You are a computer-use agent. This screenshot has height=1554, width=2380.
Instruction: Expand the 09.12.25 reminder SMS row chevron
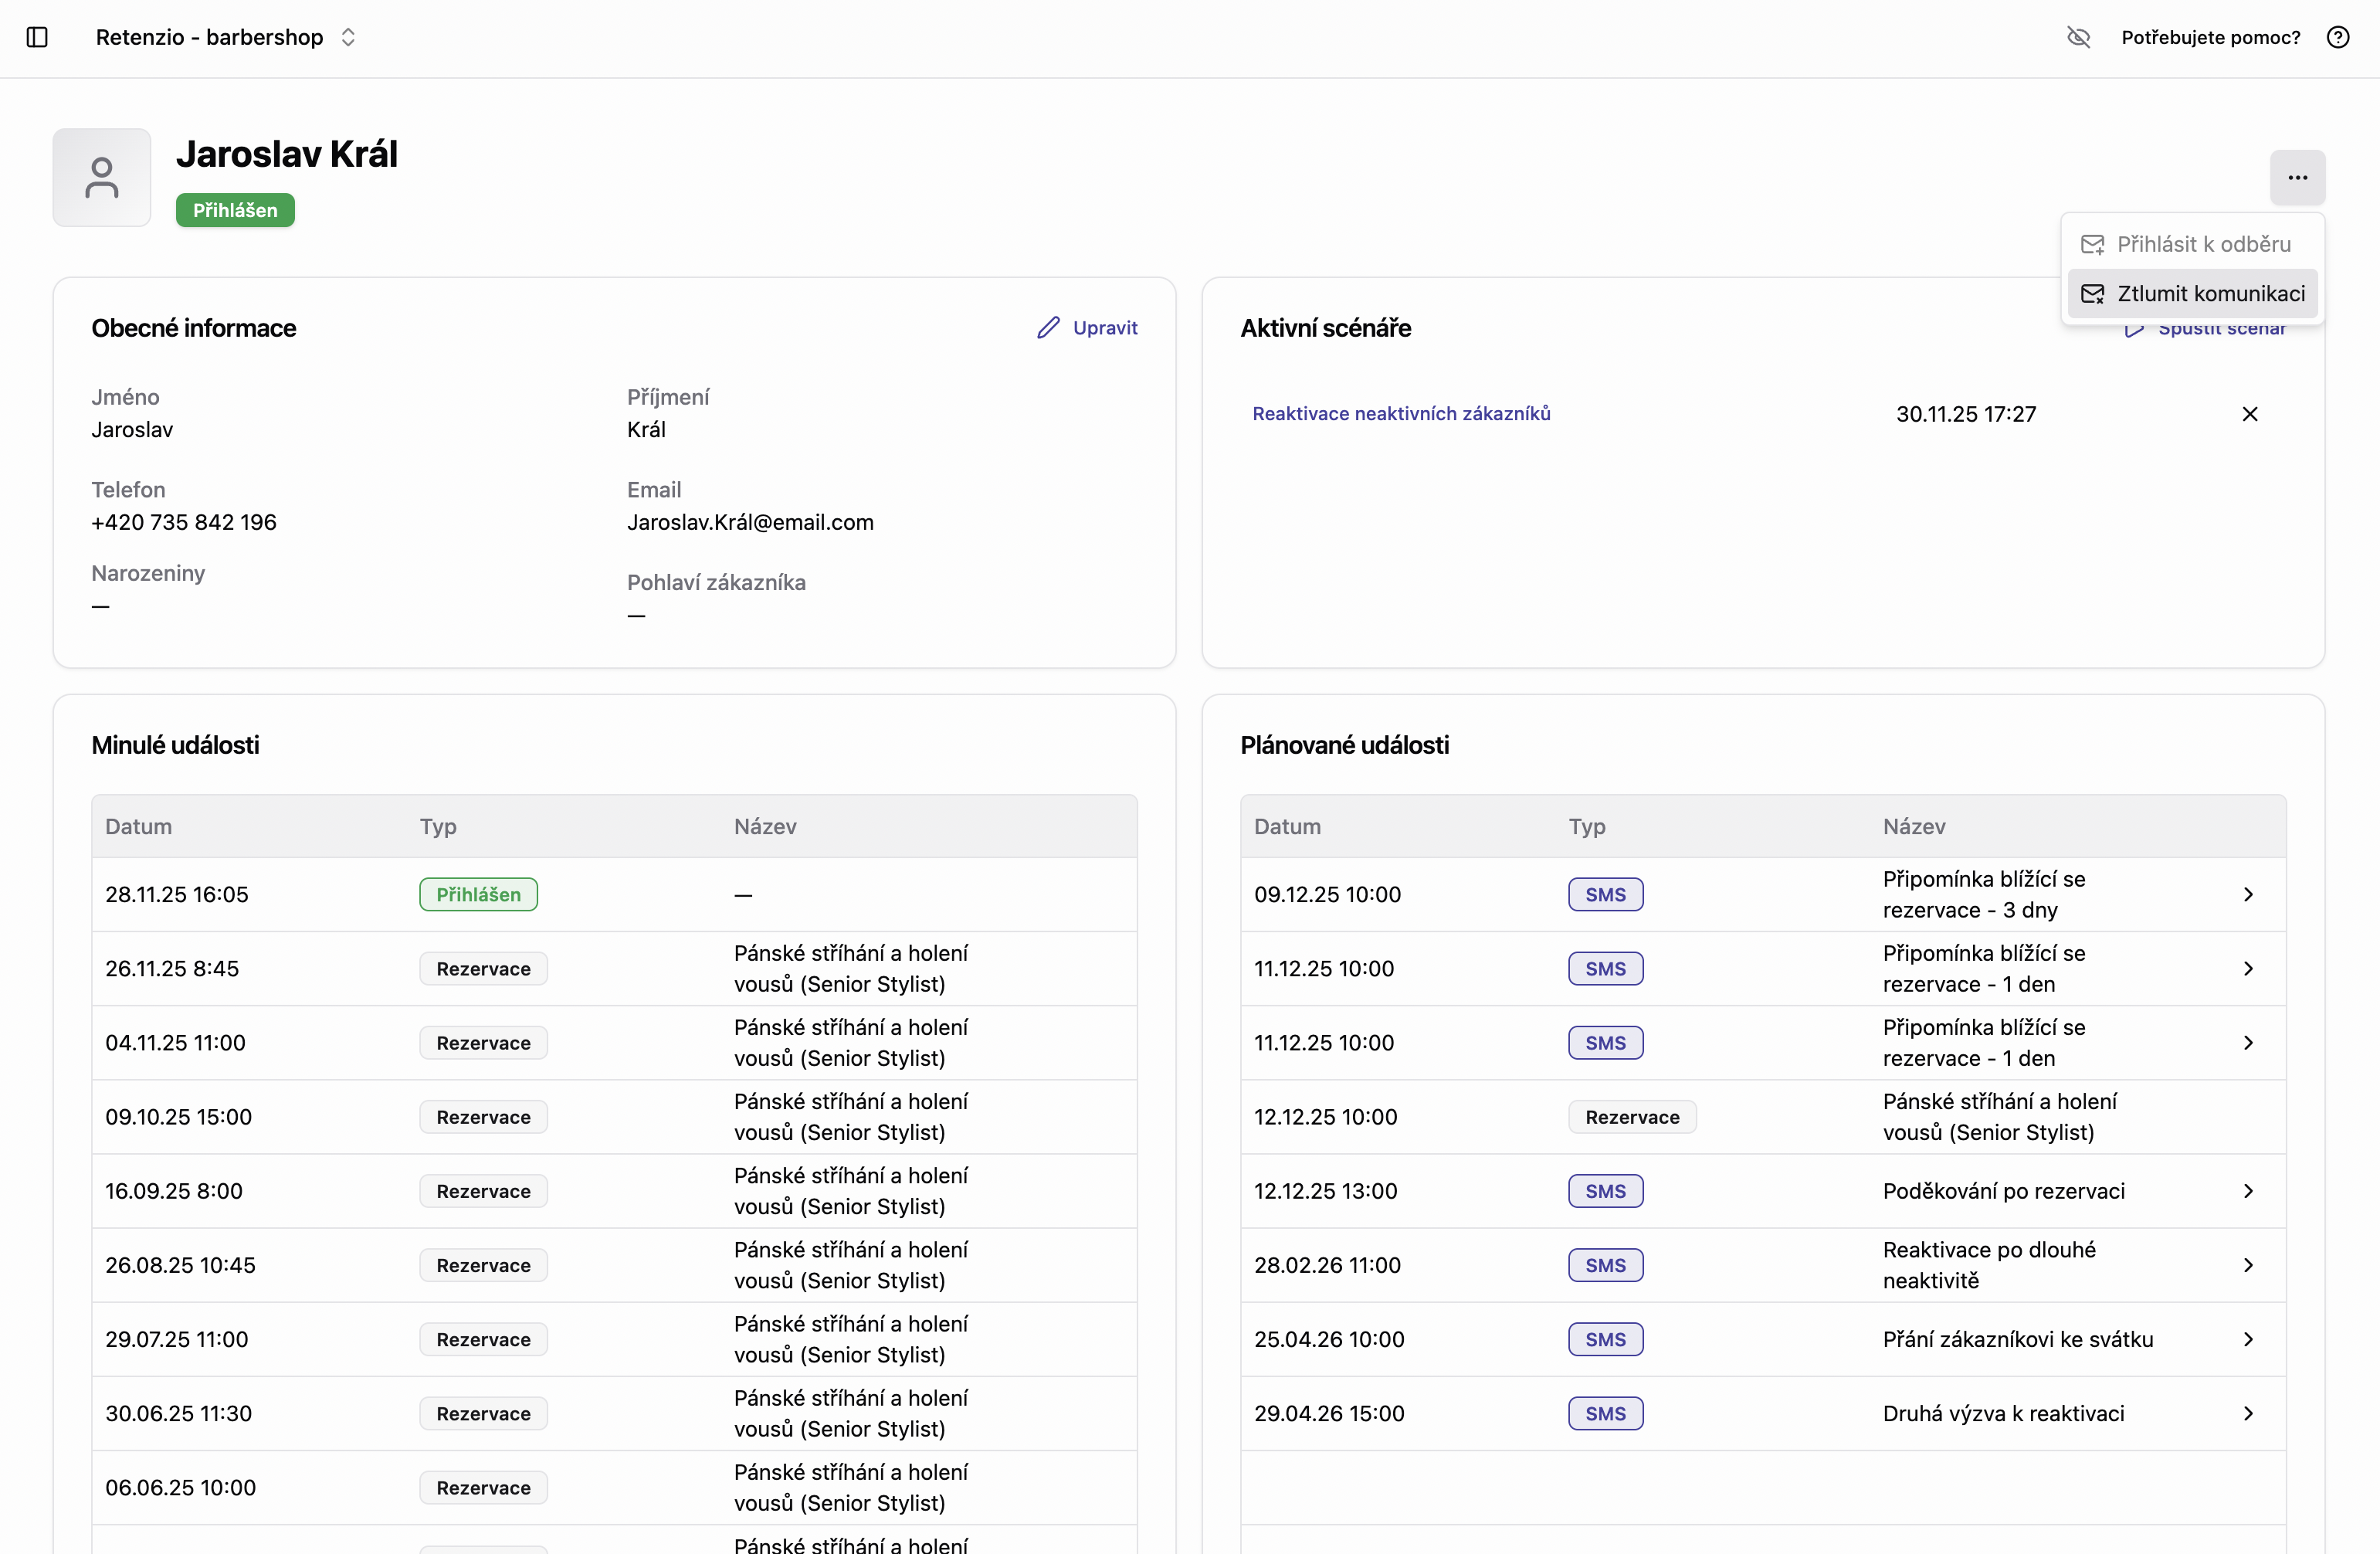2247,894
